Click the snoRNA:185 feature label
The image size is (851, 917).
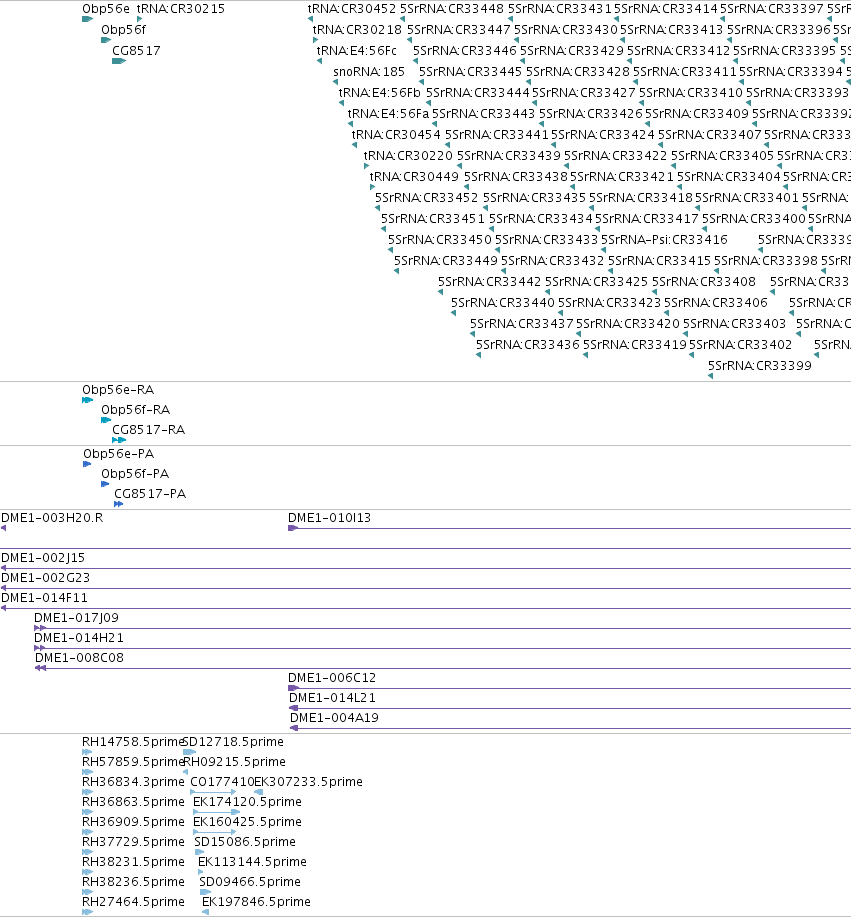369,72
